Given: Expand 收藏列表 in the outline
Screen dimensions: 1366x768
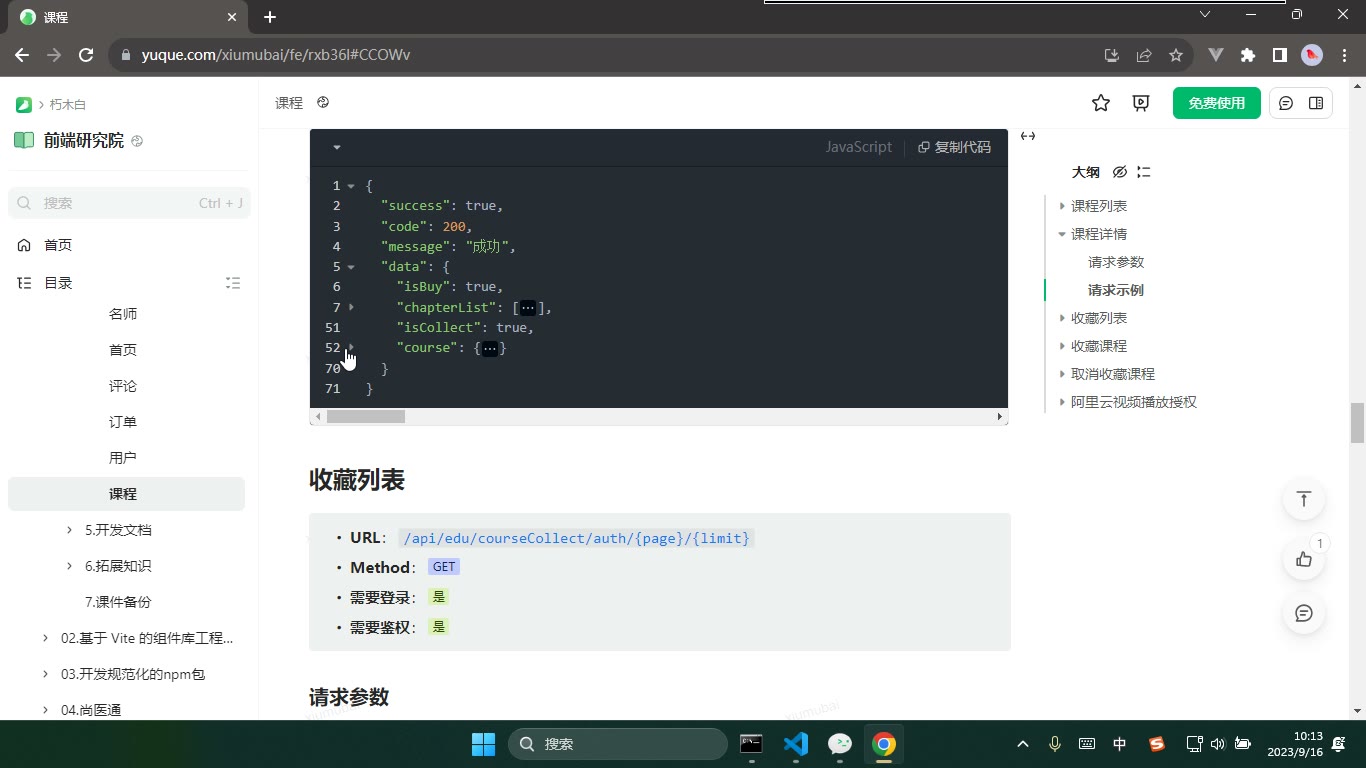Looking at the screenshot, I should coord(1062,318).
